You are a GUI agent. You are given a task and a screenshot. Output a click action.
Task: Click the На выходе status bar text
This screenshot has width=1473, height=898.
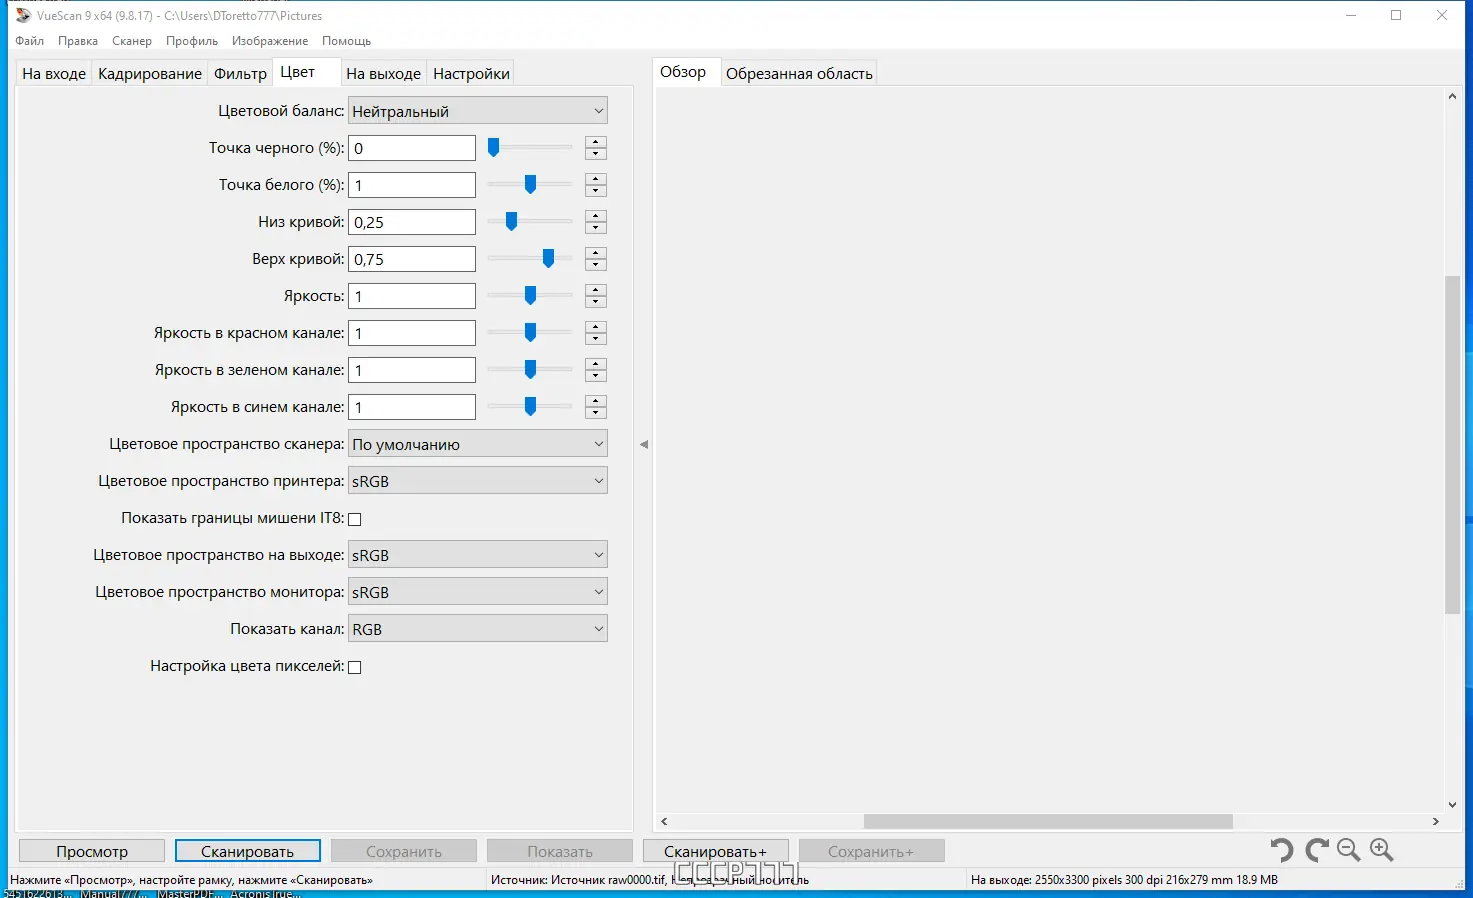[x=1124, y=880]
